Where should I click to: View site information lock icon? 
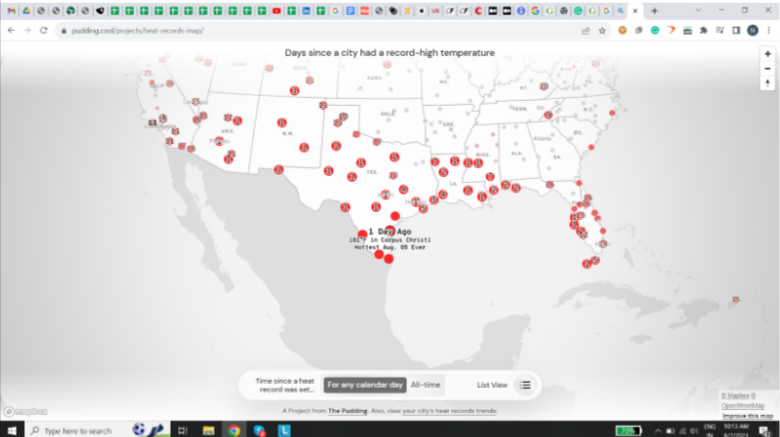click(64, 31)
